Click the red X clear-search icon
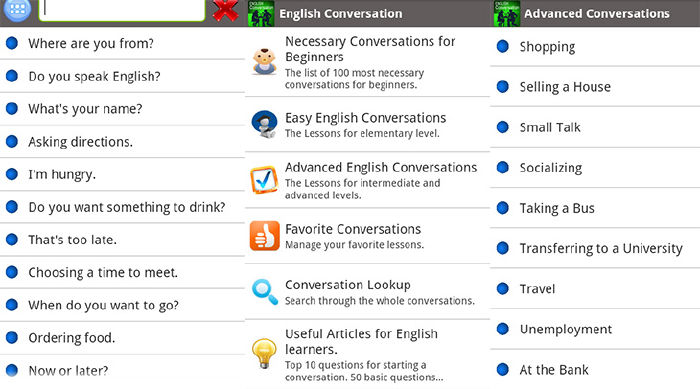This screenshot has height=389, width=700. coord(225,11)
